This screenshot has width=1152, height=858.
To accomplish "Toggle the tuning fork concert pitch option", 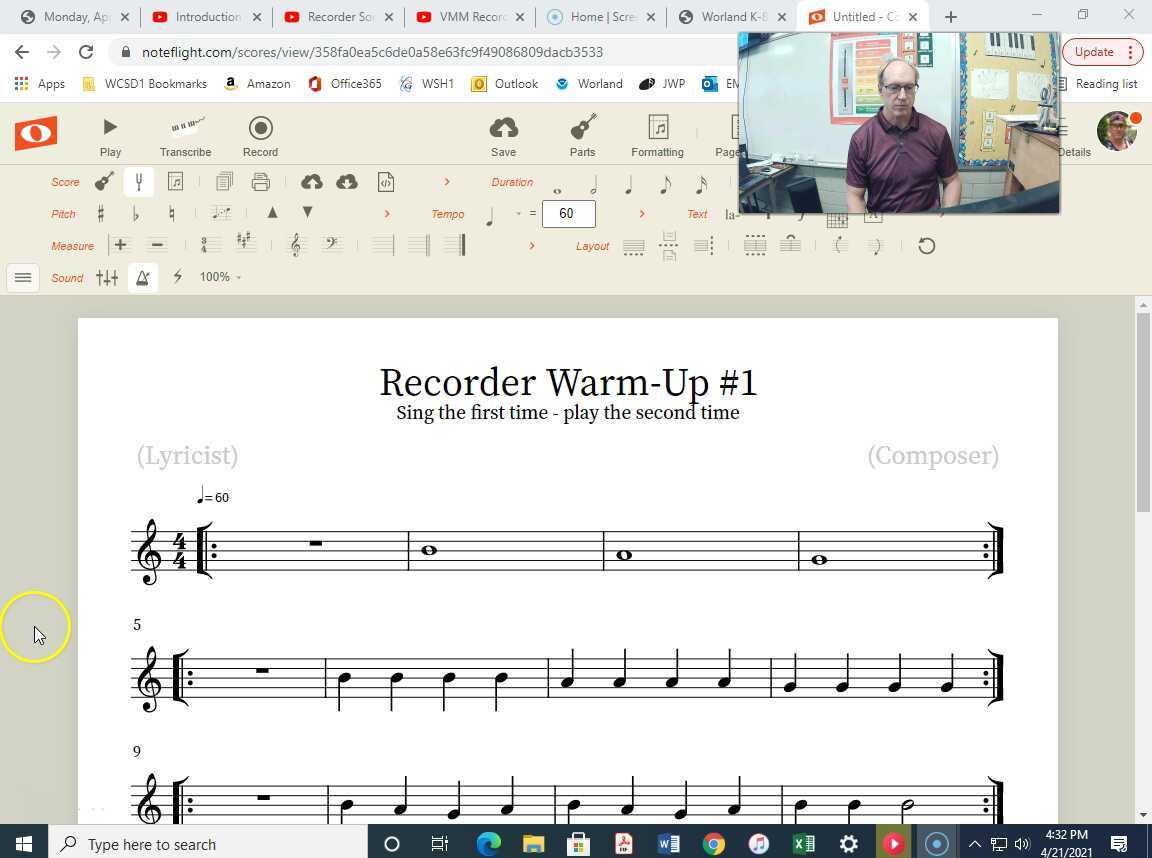I will pos(139,181).
